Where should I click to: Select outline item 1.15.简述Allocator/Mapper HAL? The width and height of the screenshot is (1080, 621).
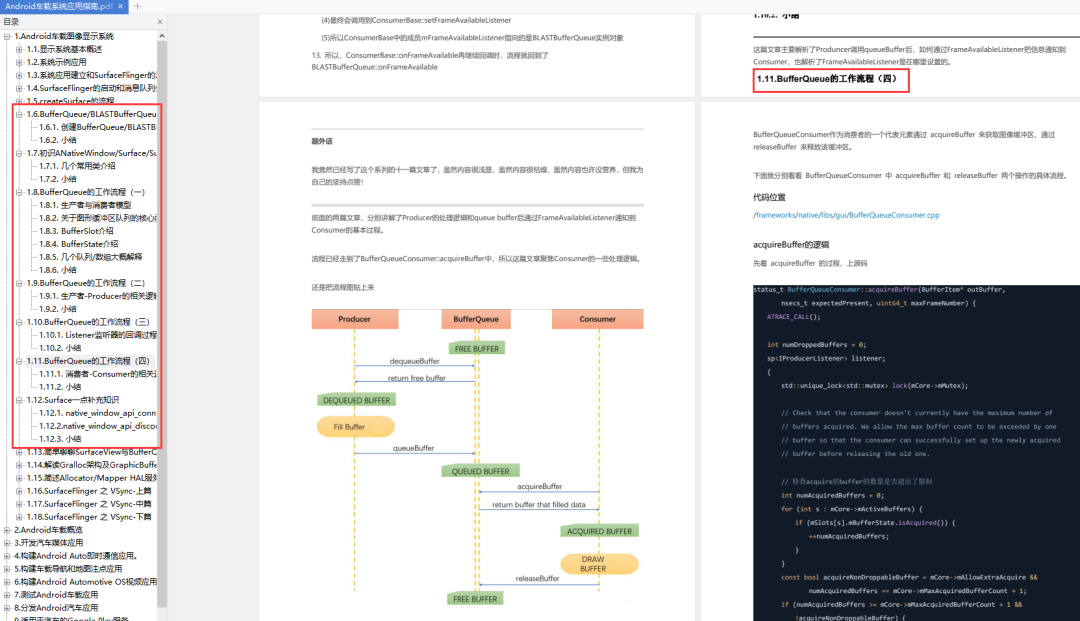91,478
